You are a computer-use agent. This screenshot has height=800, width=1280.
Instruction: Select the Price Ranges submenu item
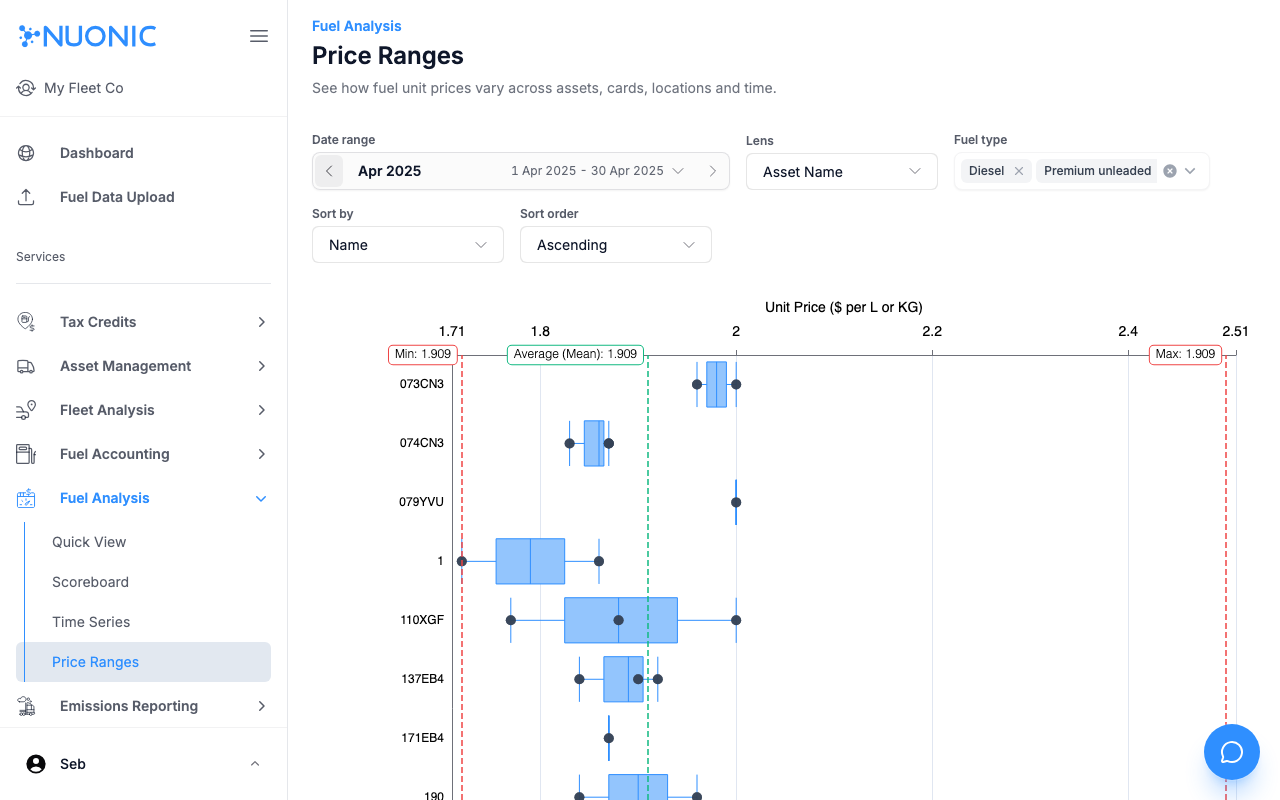(143, 662)
